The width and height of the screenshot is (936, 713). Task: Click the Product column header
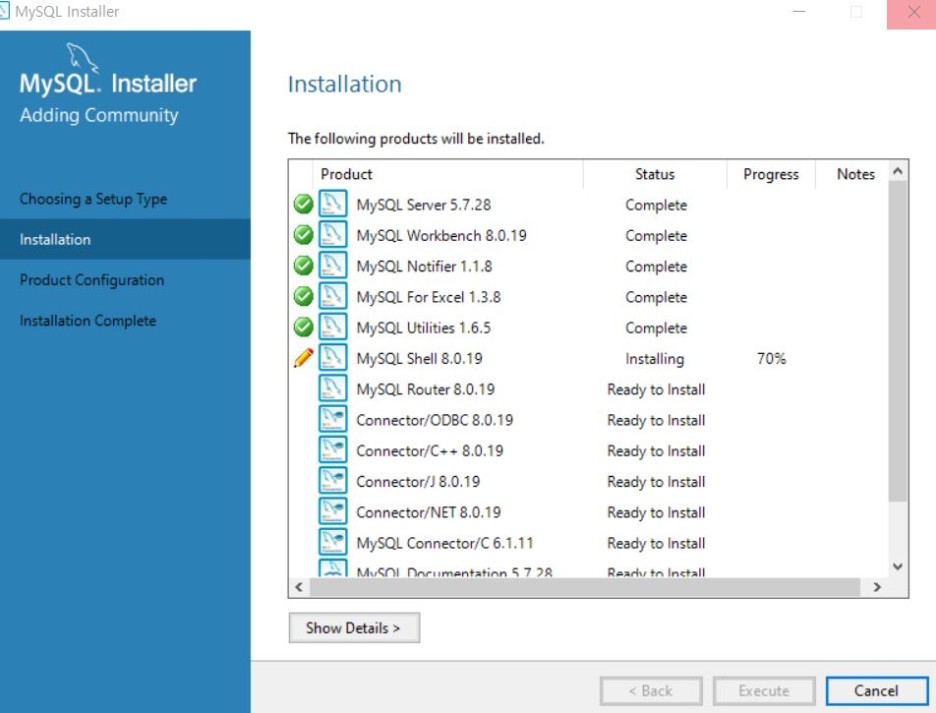[448, 174]
